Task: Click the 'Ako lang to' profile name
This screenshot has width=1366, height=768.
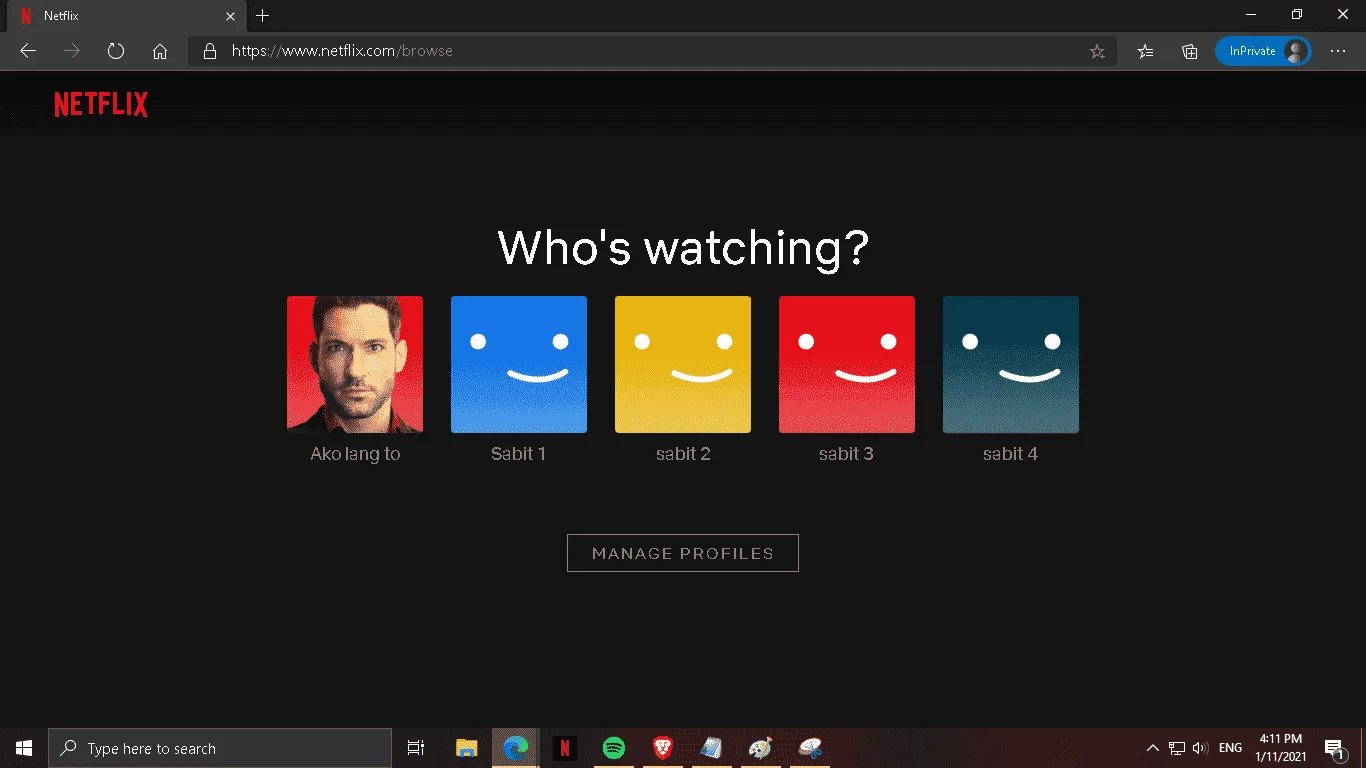Action: click(355, 454)
